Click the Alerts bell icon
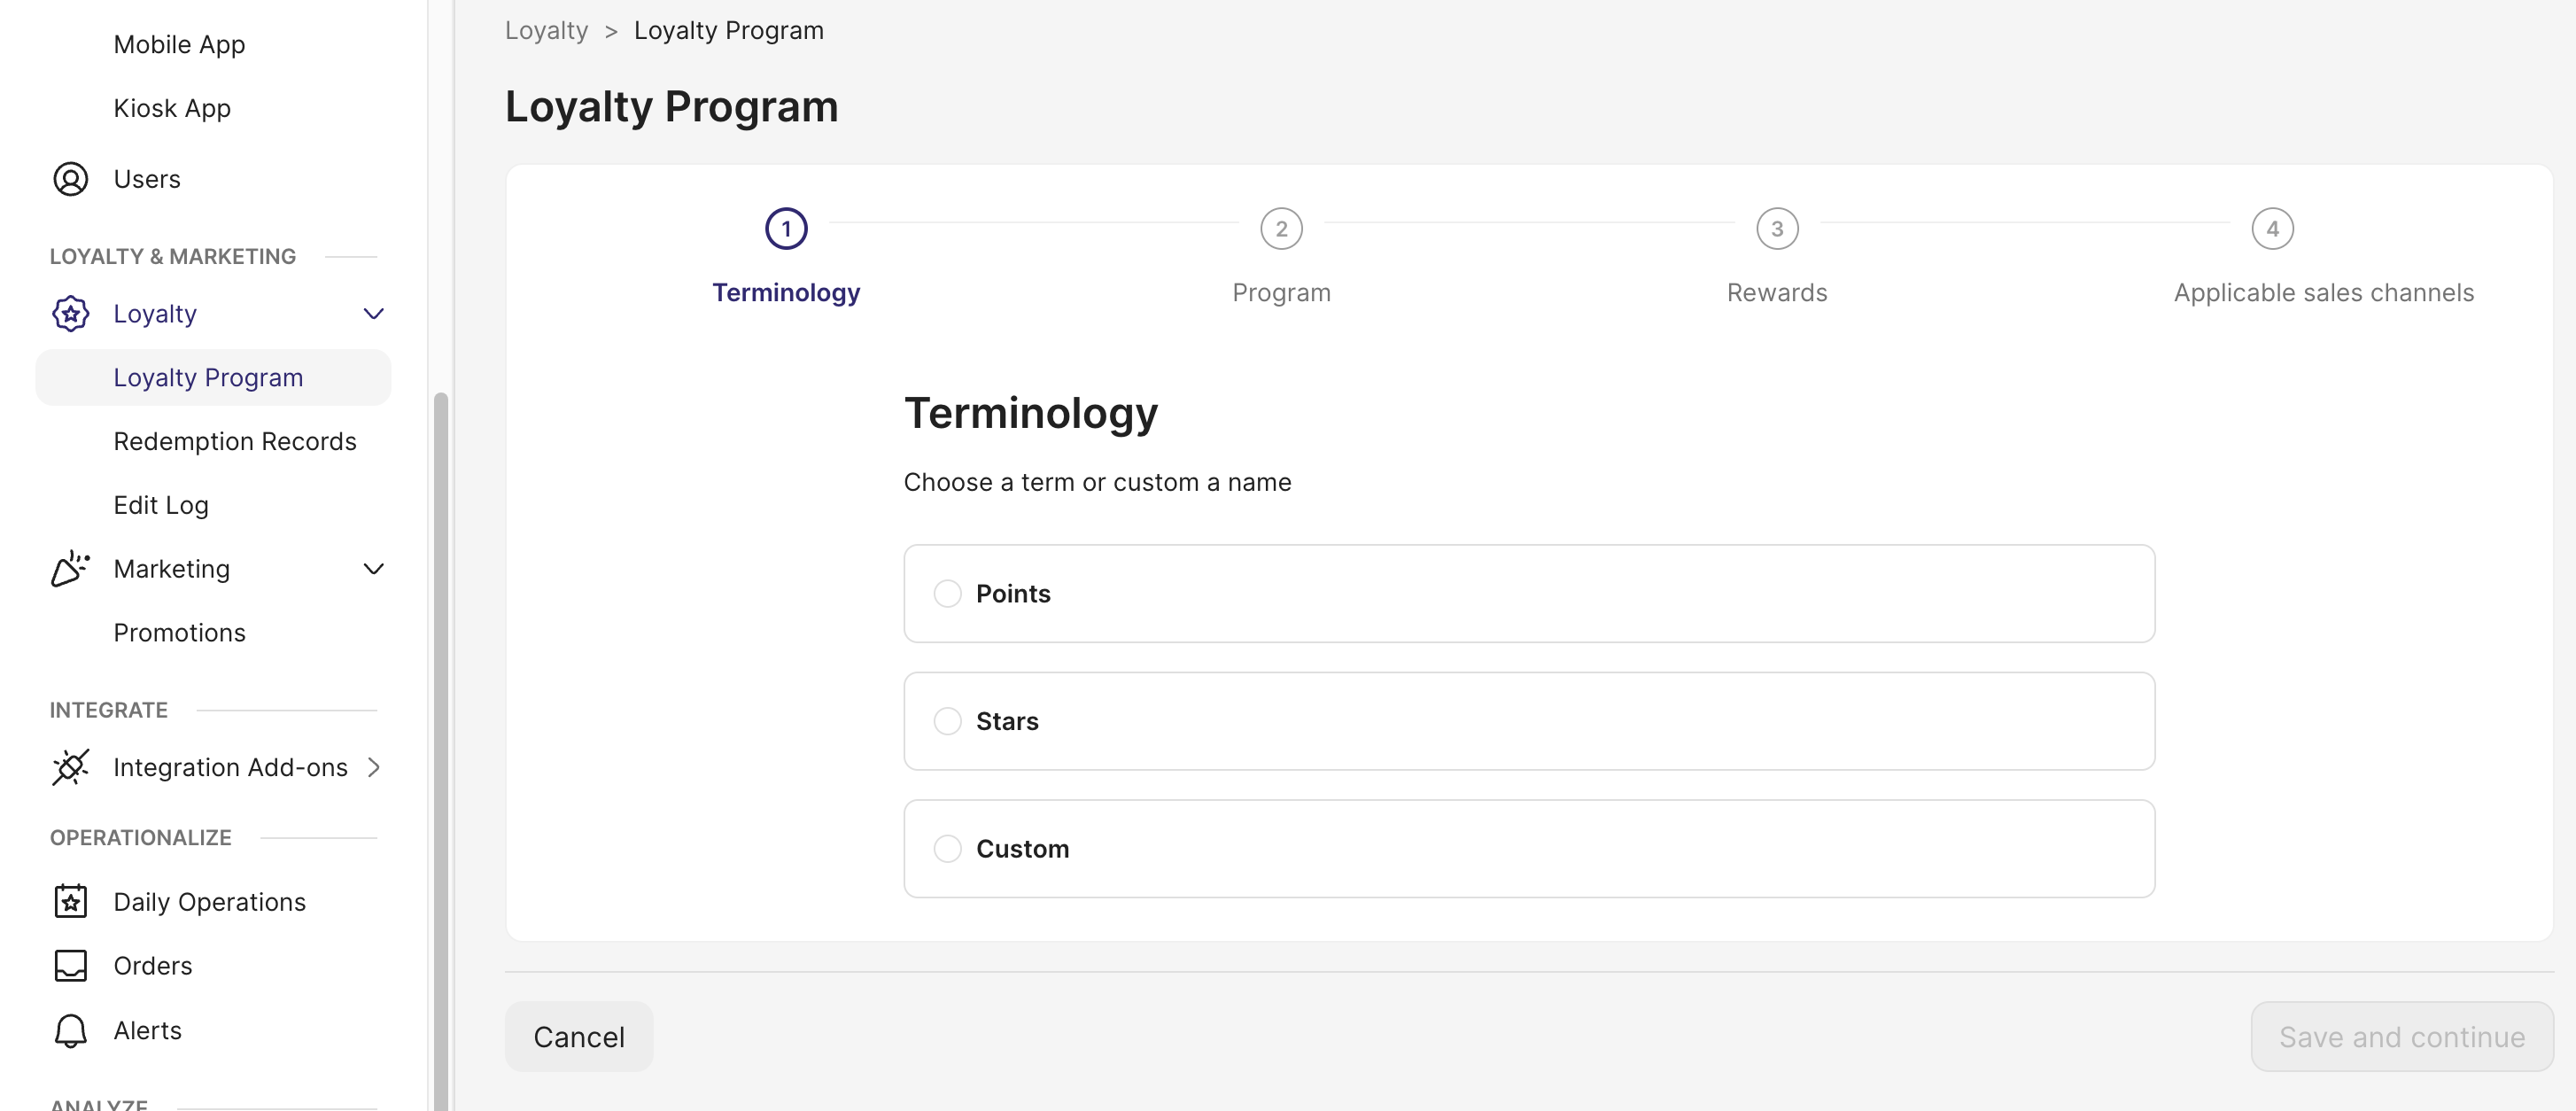The width and height of the screenshot is (2576, 1111). (x=70, y=1030)
